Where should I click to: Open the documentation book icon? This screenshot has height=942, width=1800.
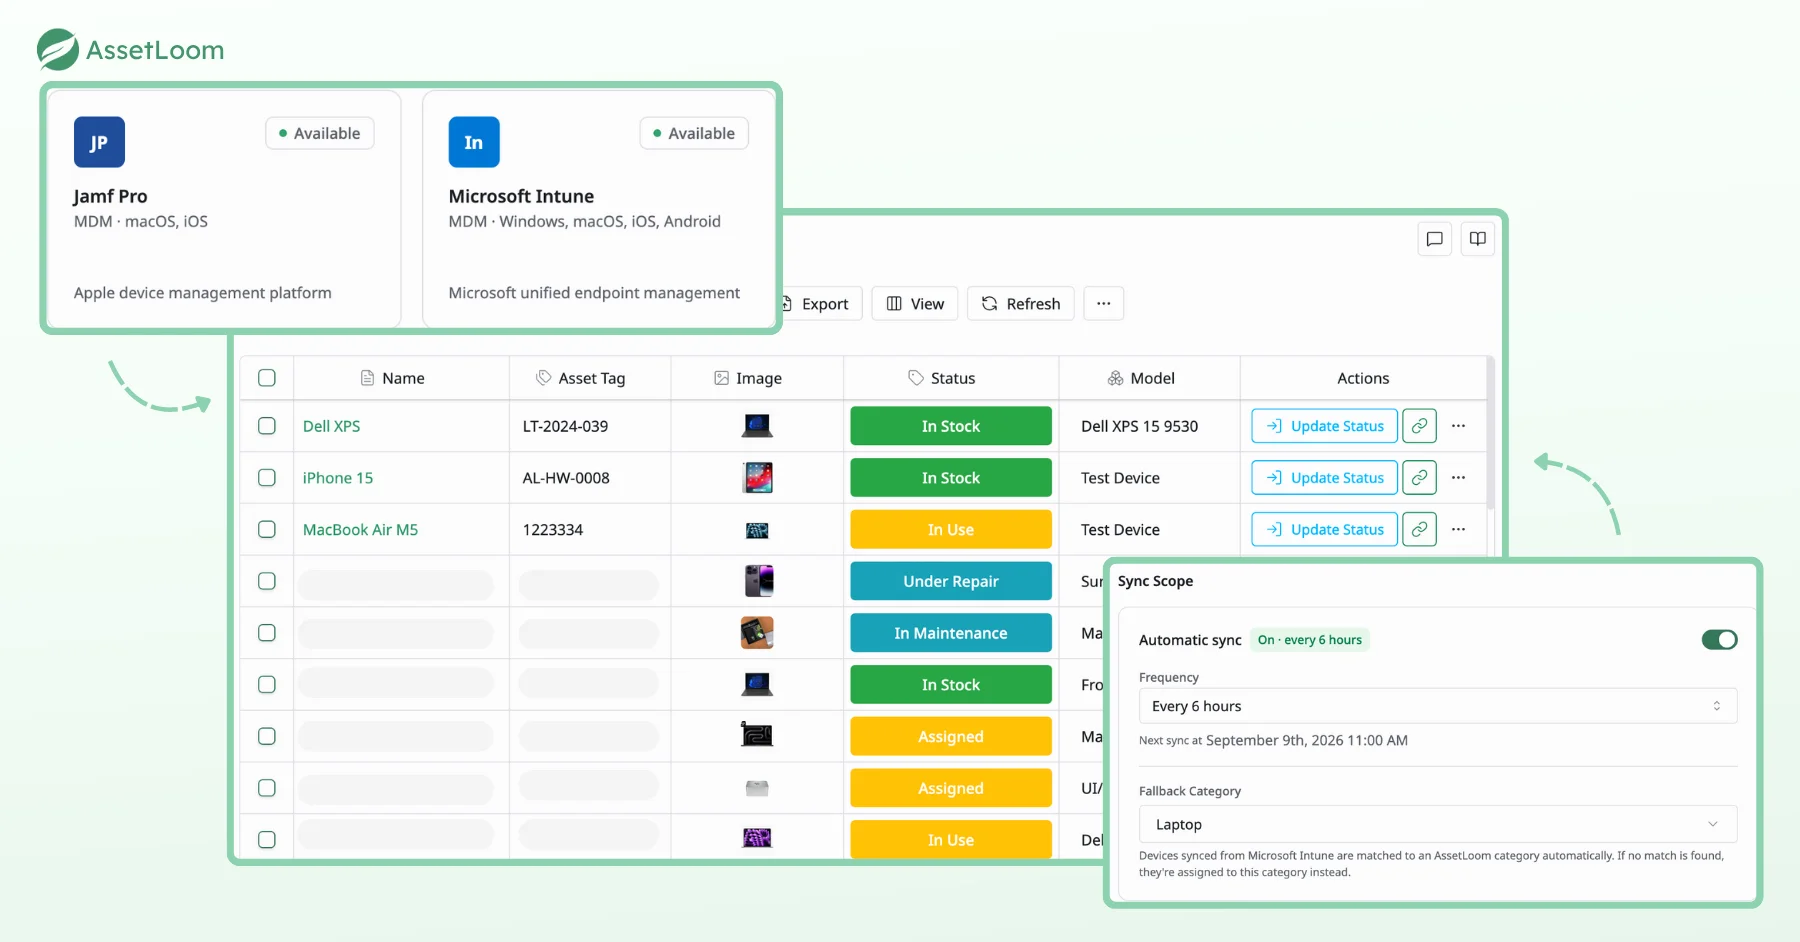coord(1478,239)
